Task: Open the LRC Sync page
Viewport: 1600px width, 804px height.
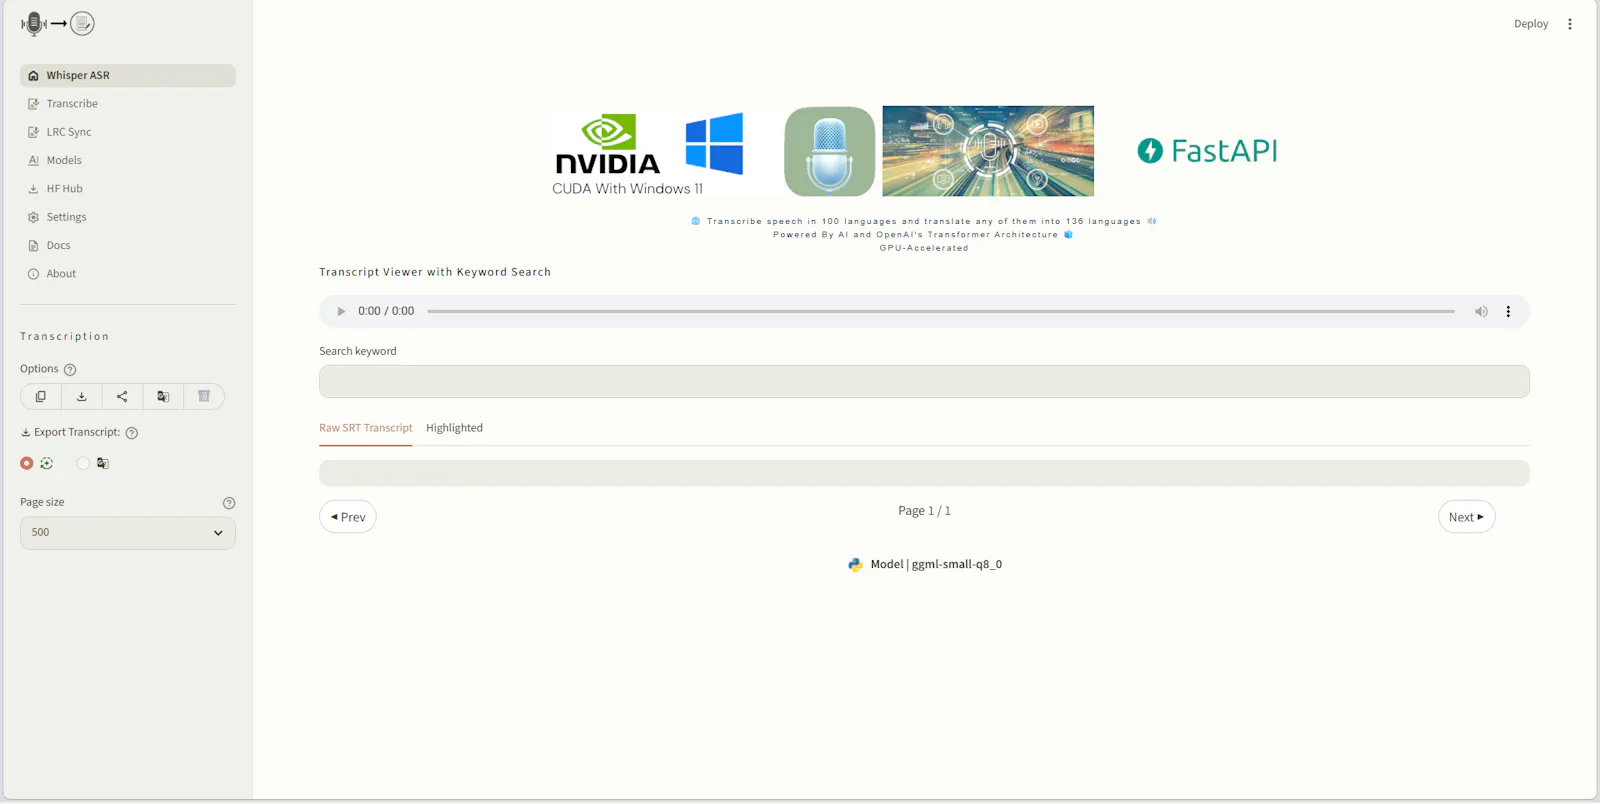Action: pyautogui.click(x=128, y=132)
